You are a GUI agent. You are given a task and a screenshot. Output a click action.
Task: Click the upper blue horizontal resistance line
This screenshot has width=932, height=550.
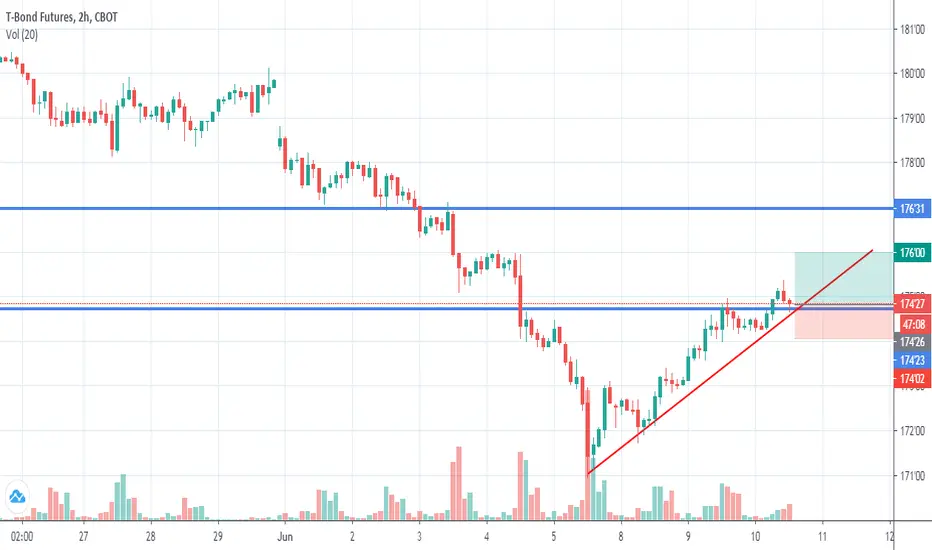point(446,209)
